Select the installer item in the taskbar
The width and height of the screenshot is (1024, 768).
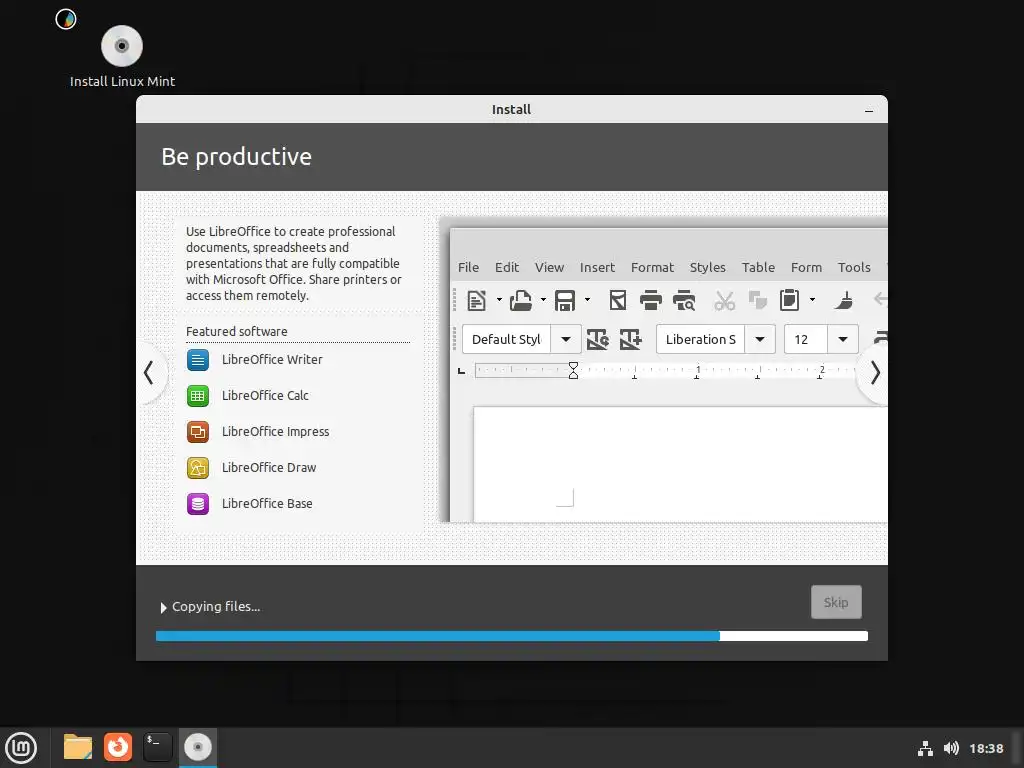(198, 747)
